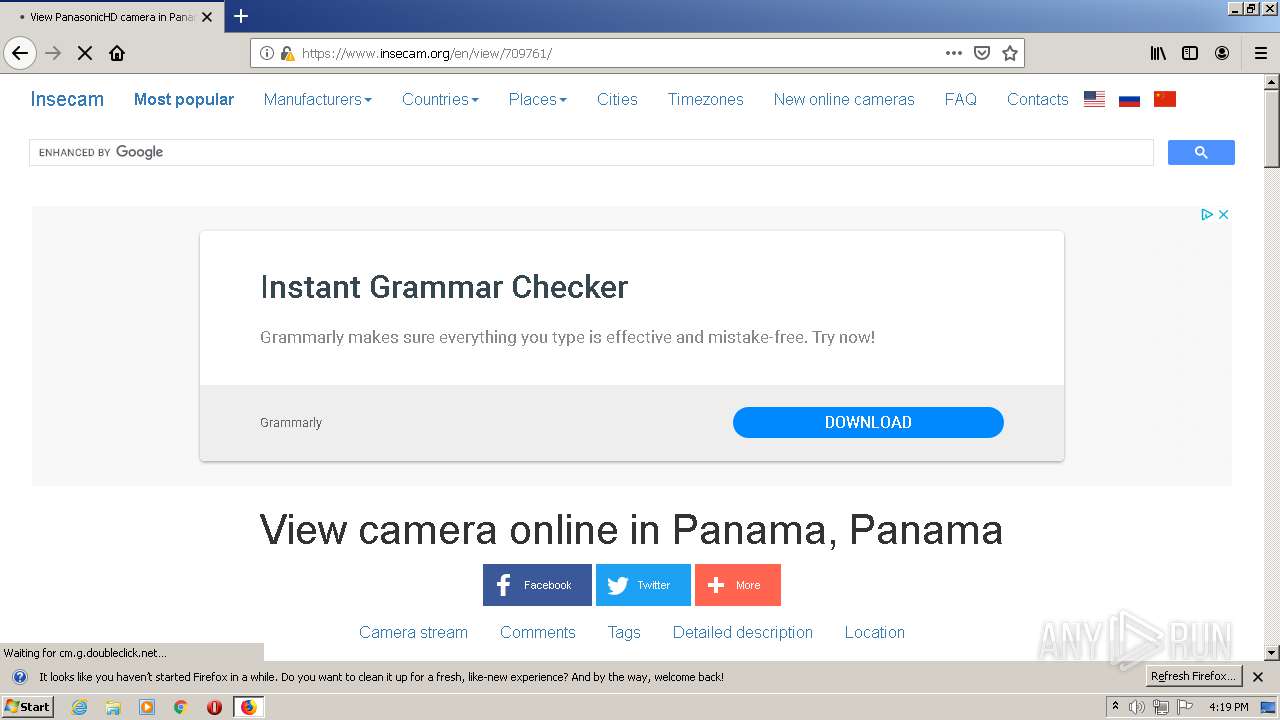The image size is (1280, 720).
Task: Click the vertical scrollbar down arrow
Action: [1272, 653]
